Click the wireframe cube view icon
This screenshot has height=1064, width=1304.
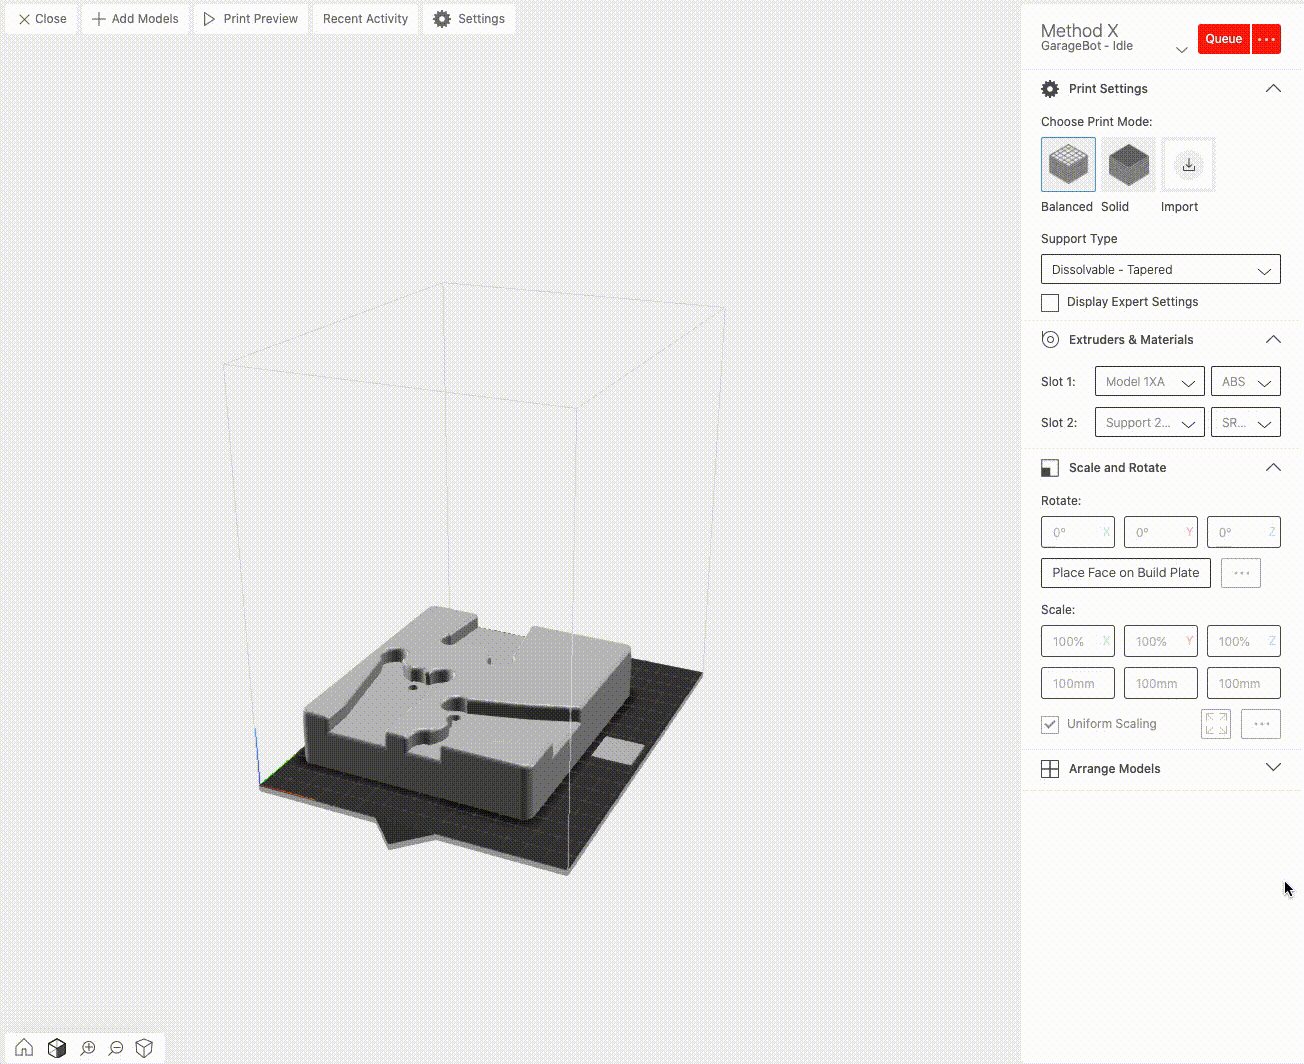[144, 1048]
